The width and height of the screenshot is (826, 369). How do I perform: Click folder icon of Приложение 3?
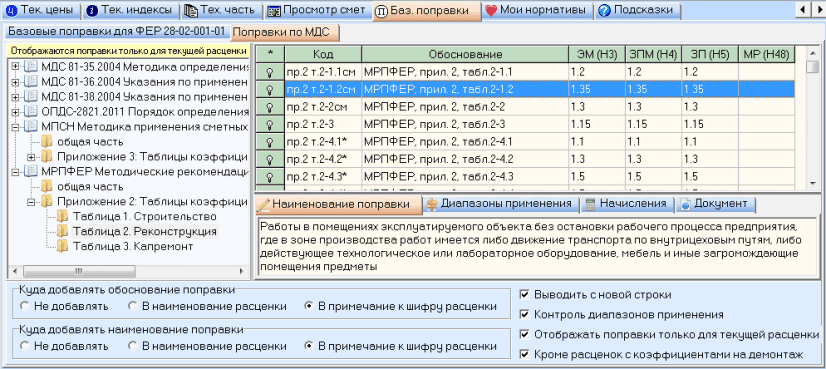[47, 157]
